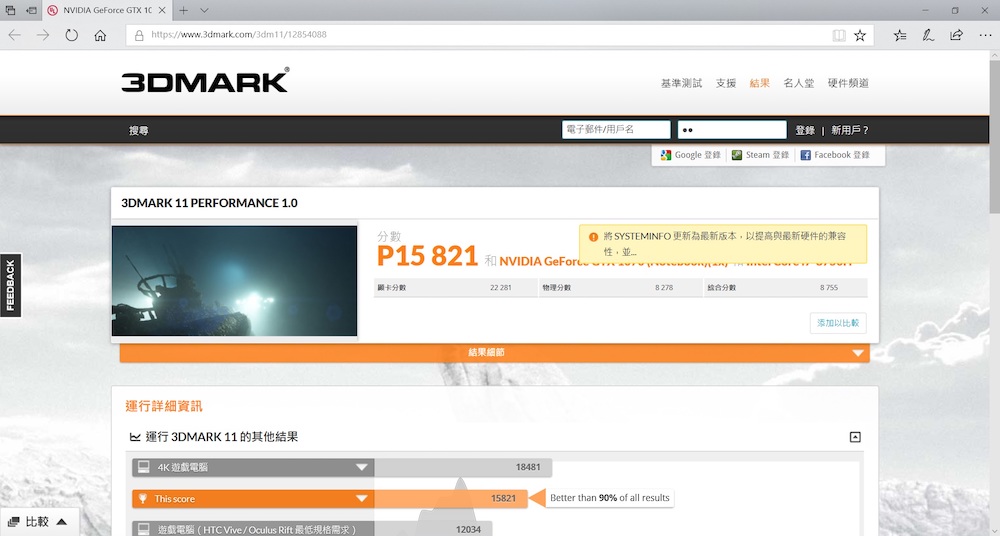Open the favorites hub icon

coord(900,35)
